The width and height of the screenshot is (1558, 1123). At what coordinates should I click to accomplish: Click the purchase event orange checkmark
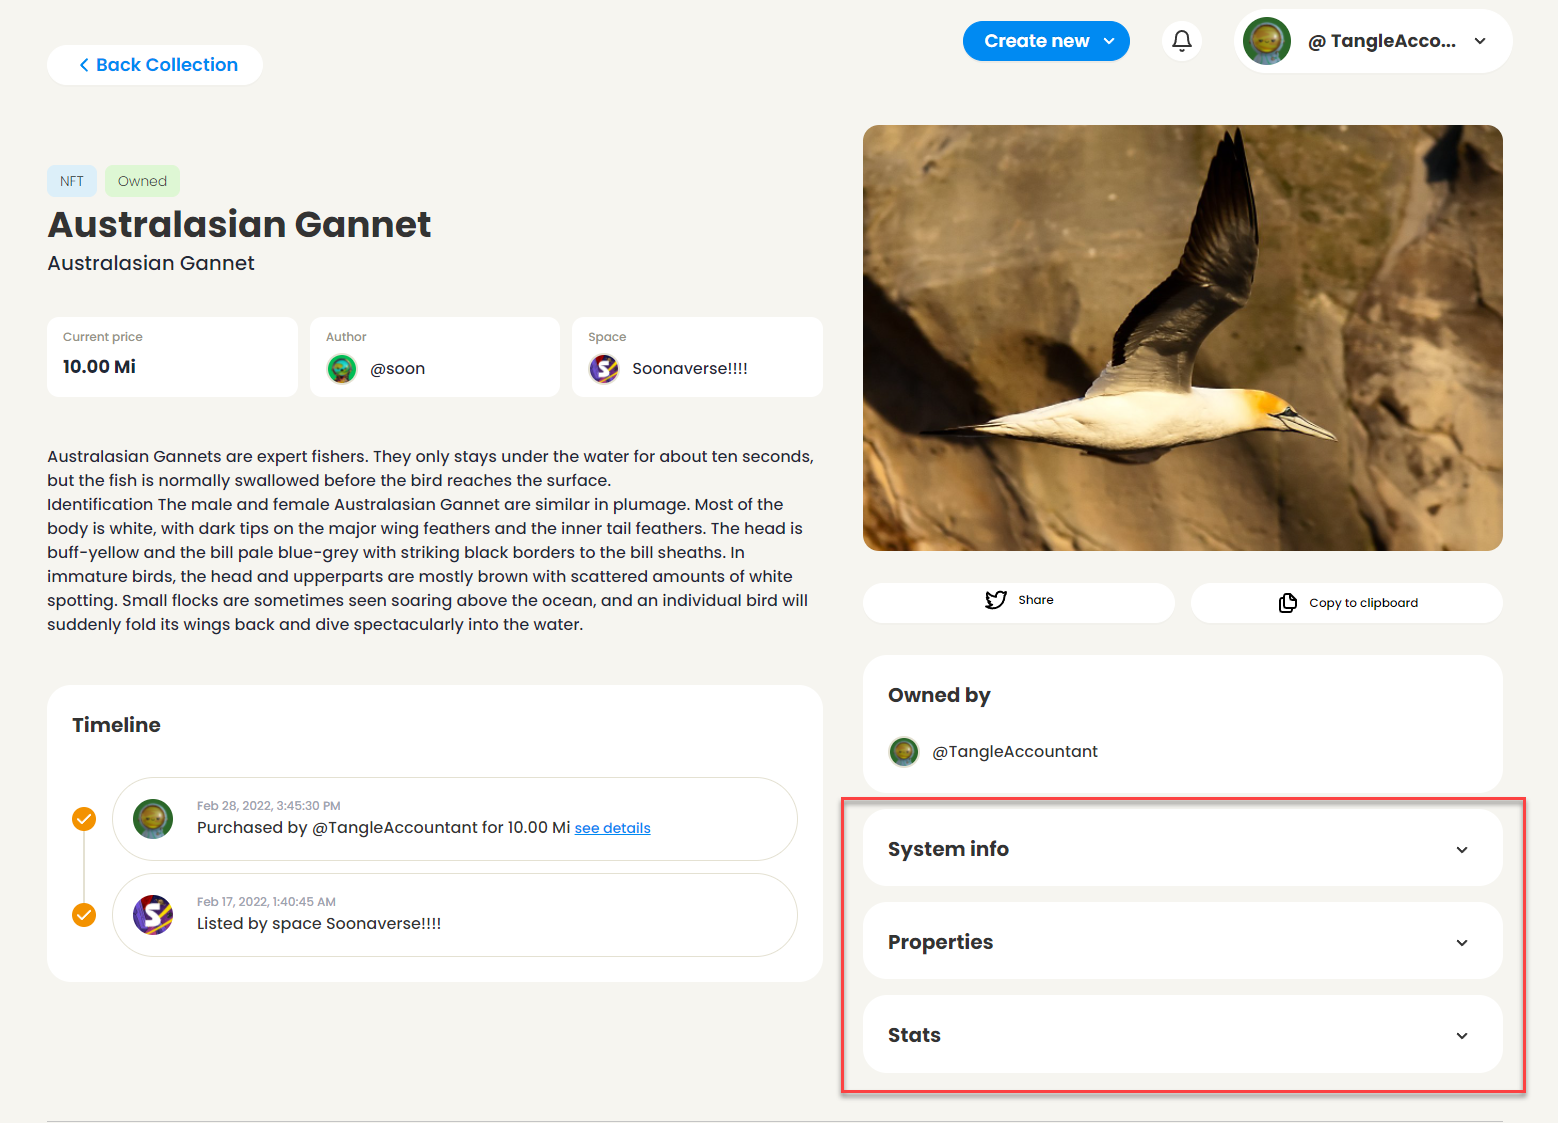pos(84,819)
